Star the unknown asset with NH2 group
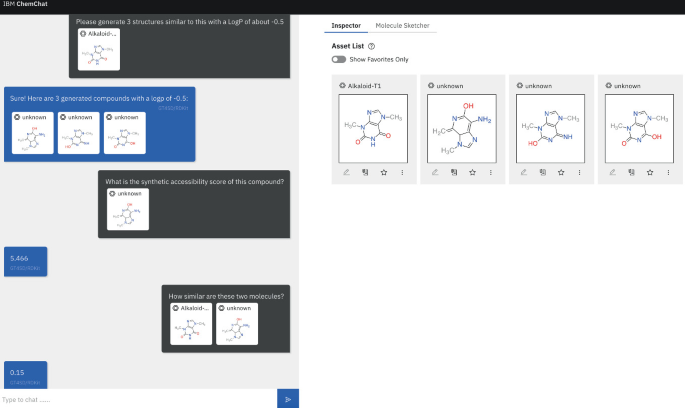Screen dimensions: 685x408 pyautogui.click(x=472, y=172)
